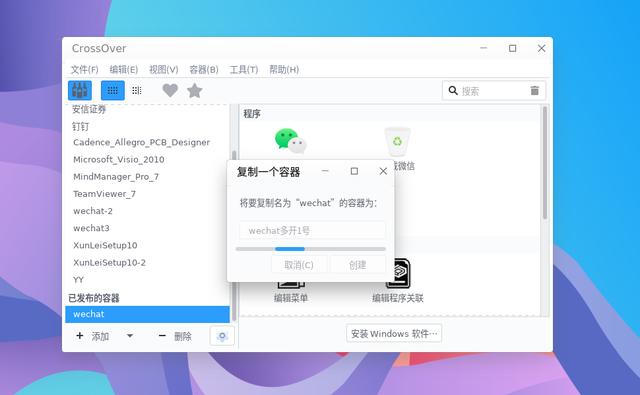
Task: Select Microsoft_Visio_2010 container
Action: [119, 160]
